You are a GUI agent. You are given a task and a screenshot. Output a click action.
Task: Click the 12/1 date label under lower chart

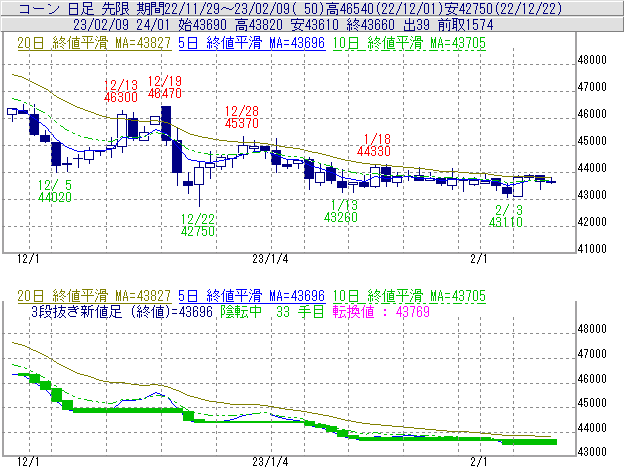(x=28, y=462)
